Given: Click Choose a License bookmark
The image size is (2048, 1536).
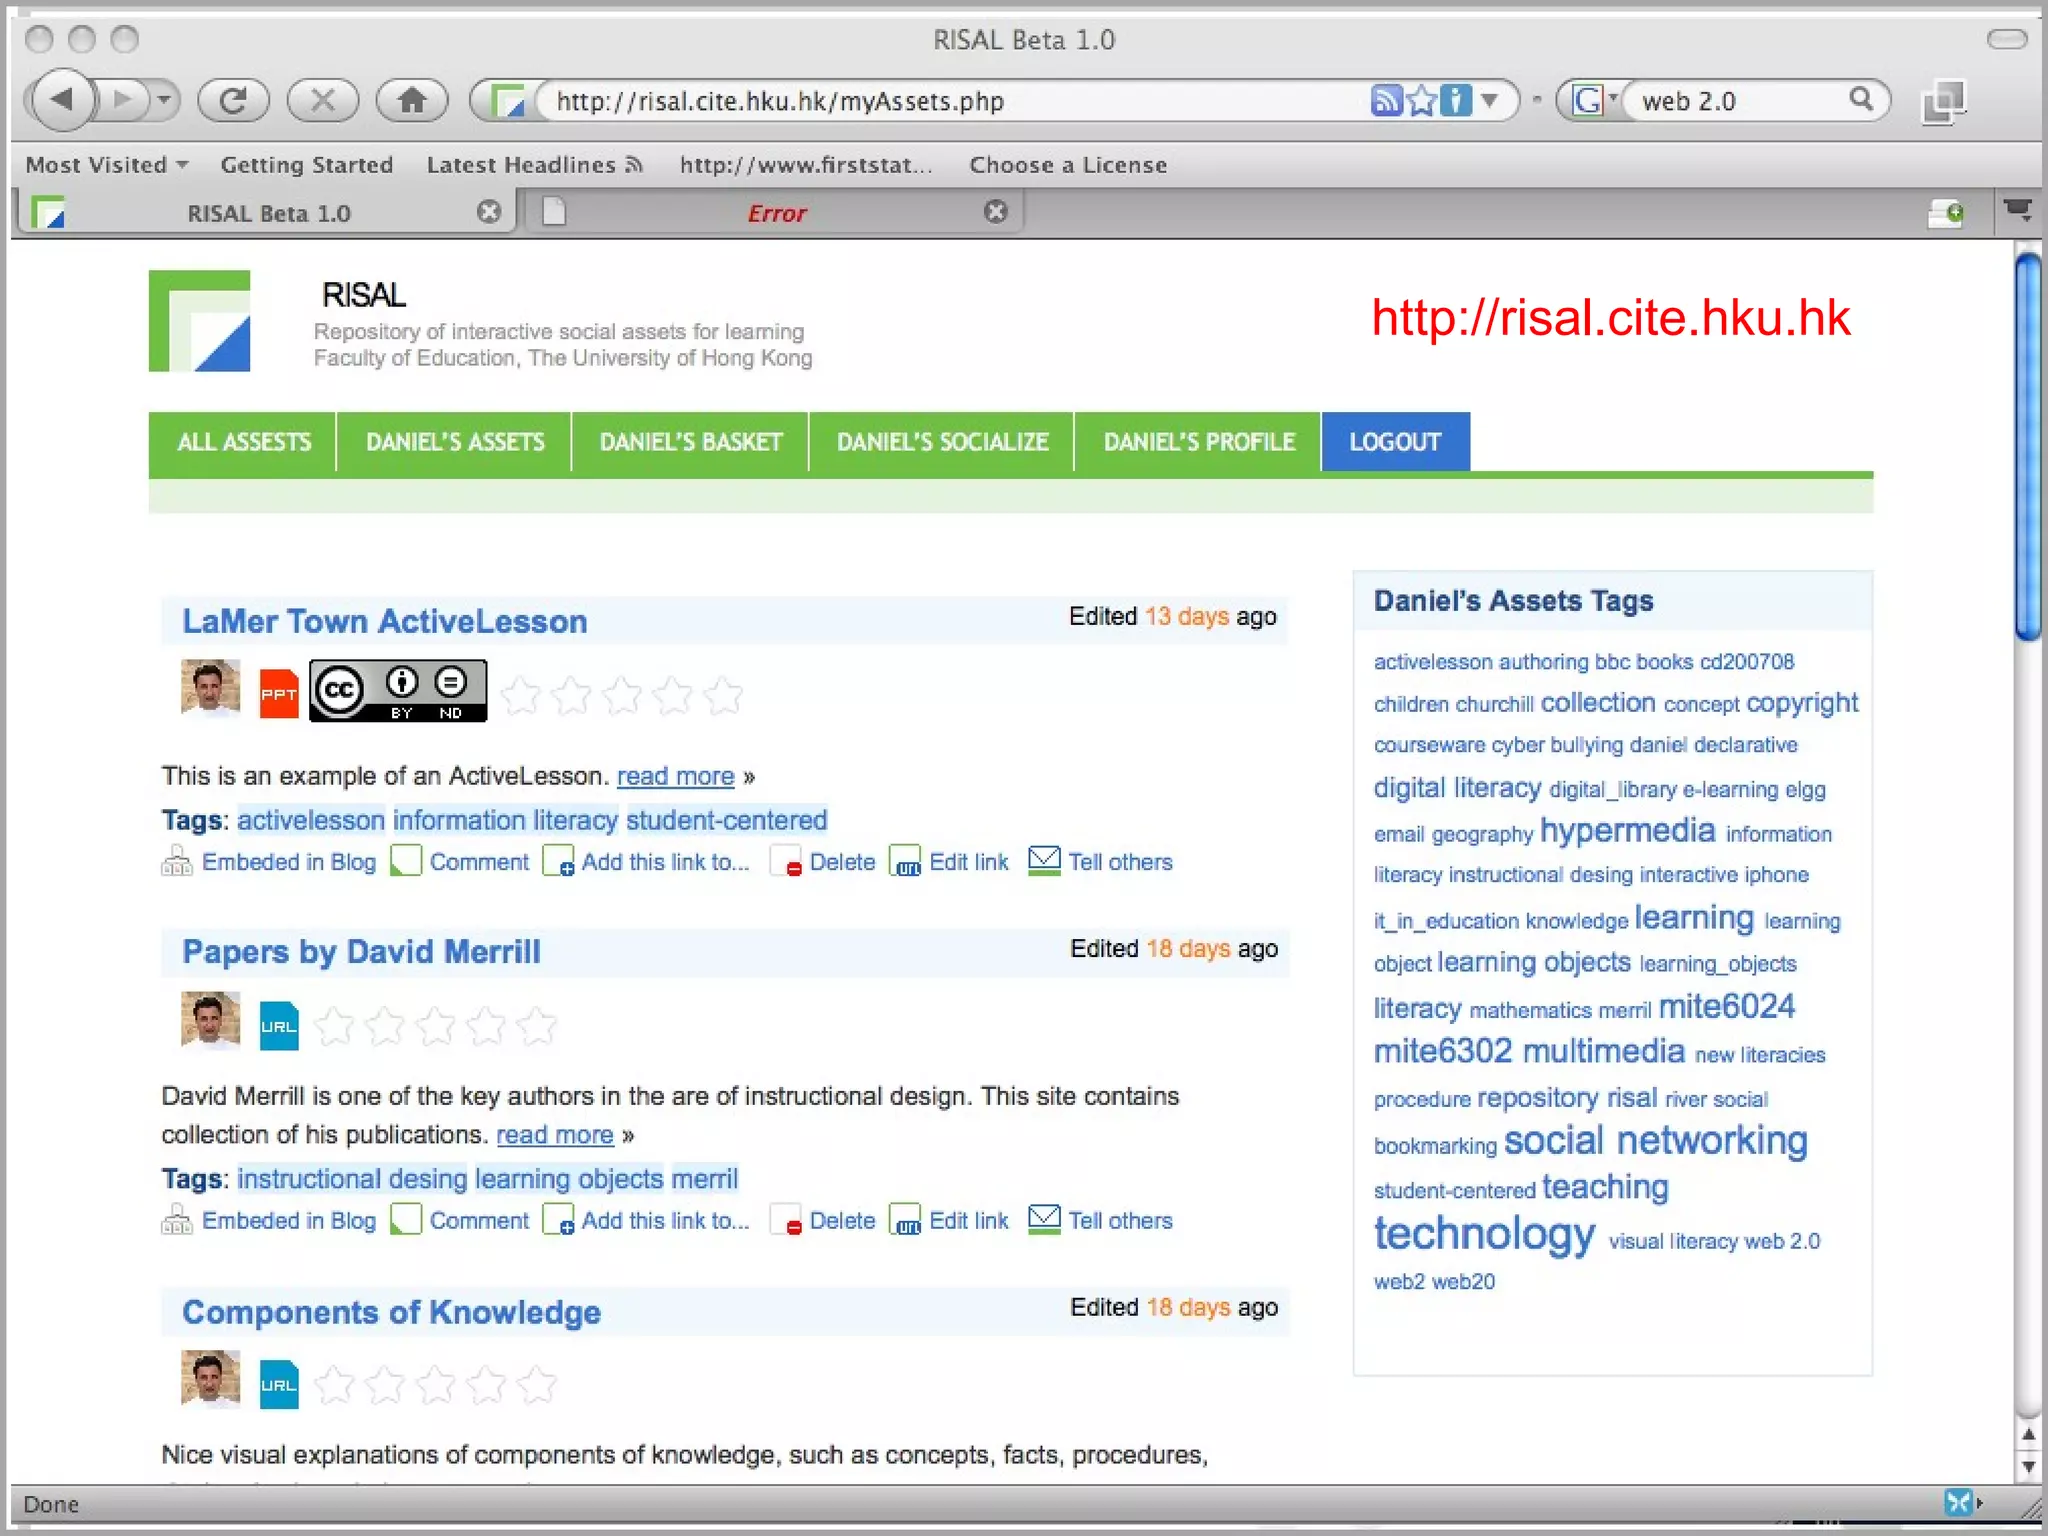Looking at the screenshot, I should pos(1068,165).
